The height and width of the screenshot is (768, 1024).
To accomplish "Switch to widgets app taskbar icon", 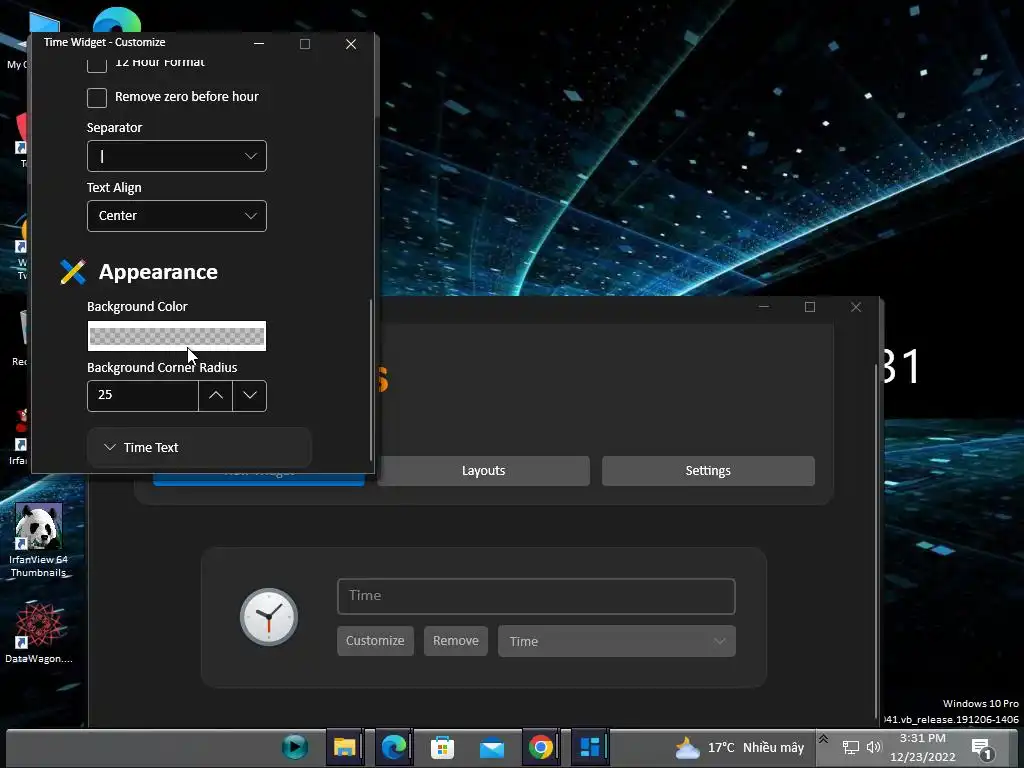I will click(x=590, y=746).
